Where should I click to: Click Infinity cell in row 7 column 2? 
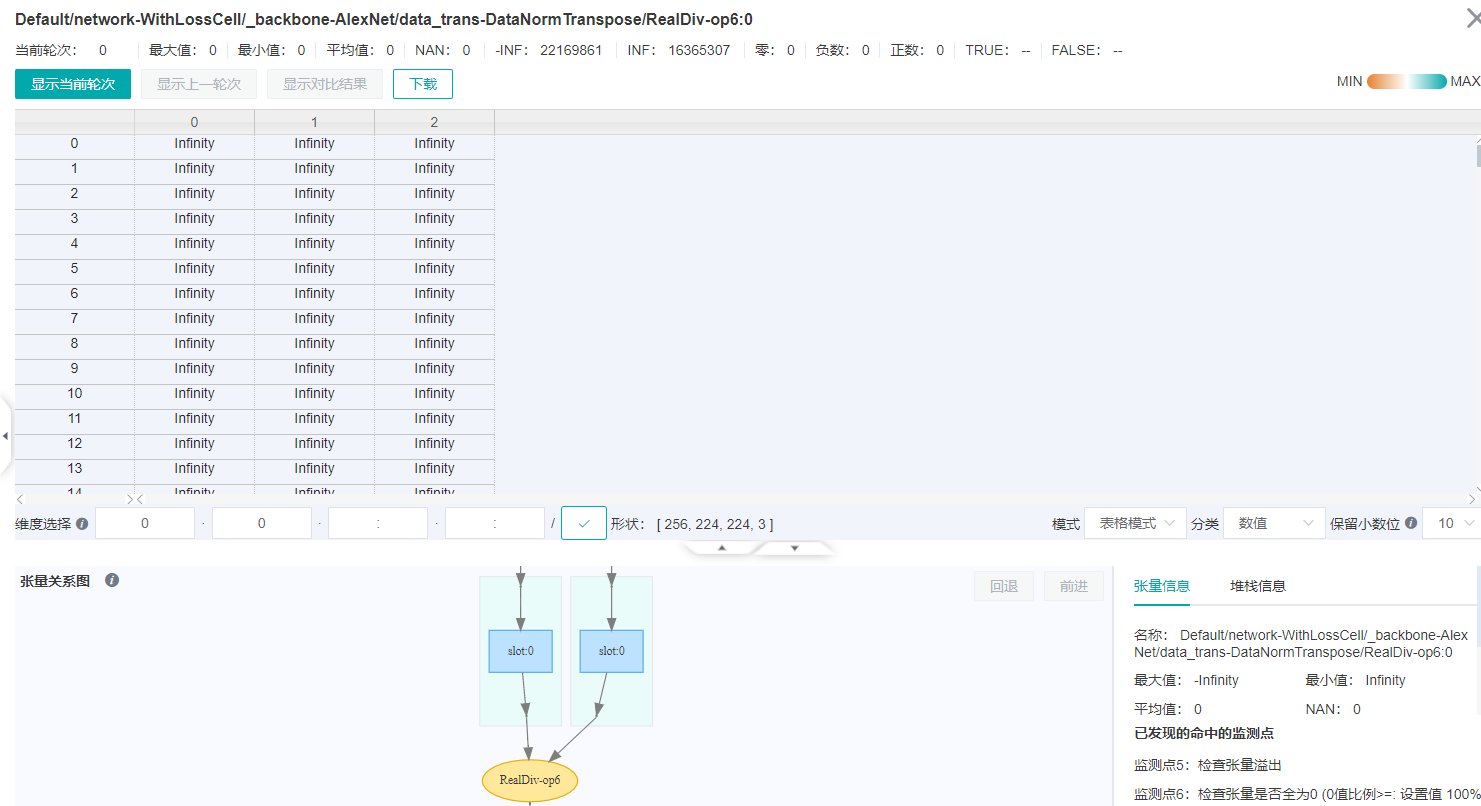[x=434, y=318]
